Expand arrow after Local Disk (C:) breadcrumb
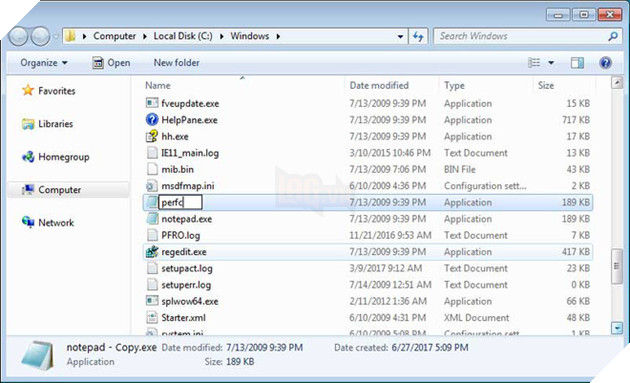 tap(221, 37)
